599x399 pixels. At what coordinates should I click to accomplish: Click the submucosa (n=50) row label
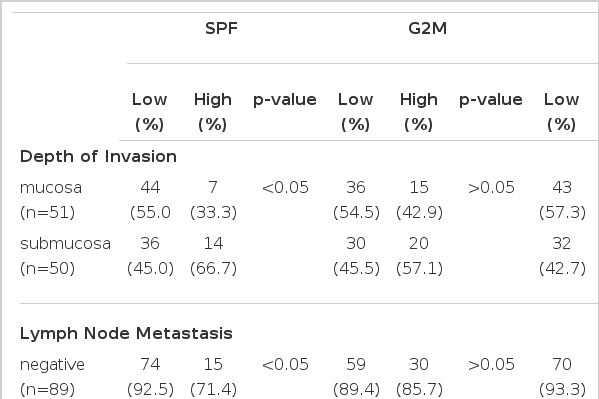(65, 256)
